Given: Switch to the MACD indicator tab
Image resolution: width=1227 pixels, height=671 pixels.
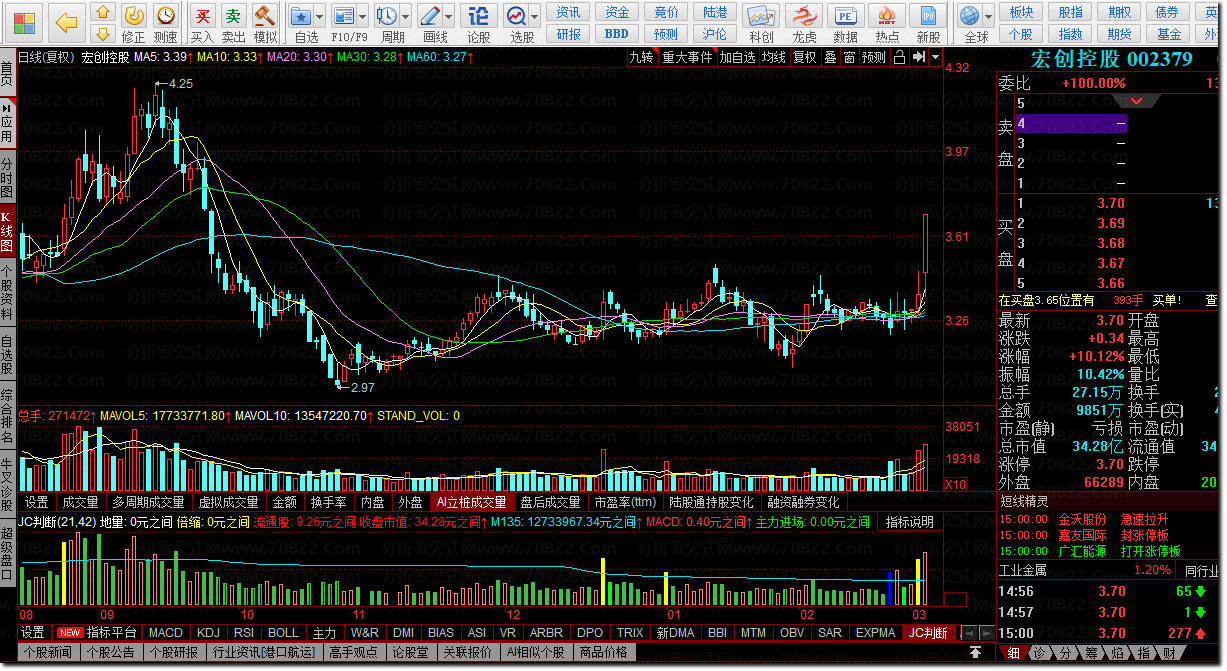Looking at the screenshot, I should pyautogui.click(x=166, y=633).
